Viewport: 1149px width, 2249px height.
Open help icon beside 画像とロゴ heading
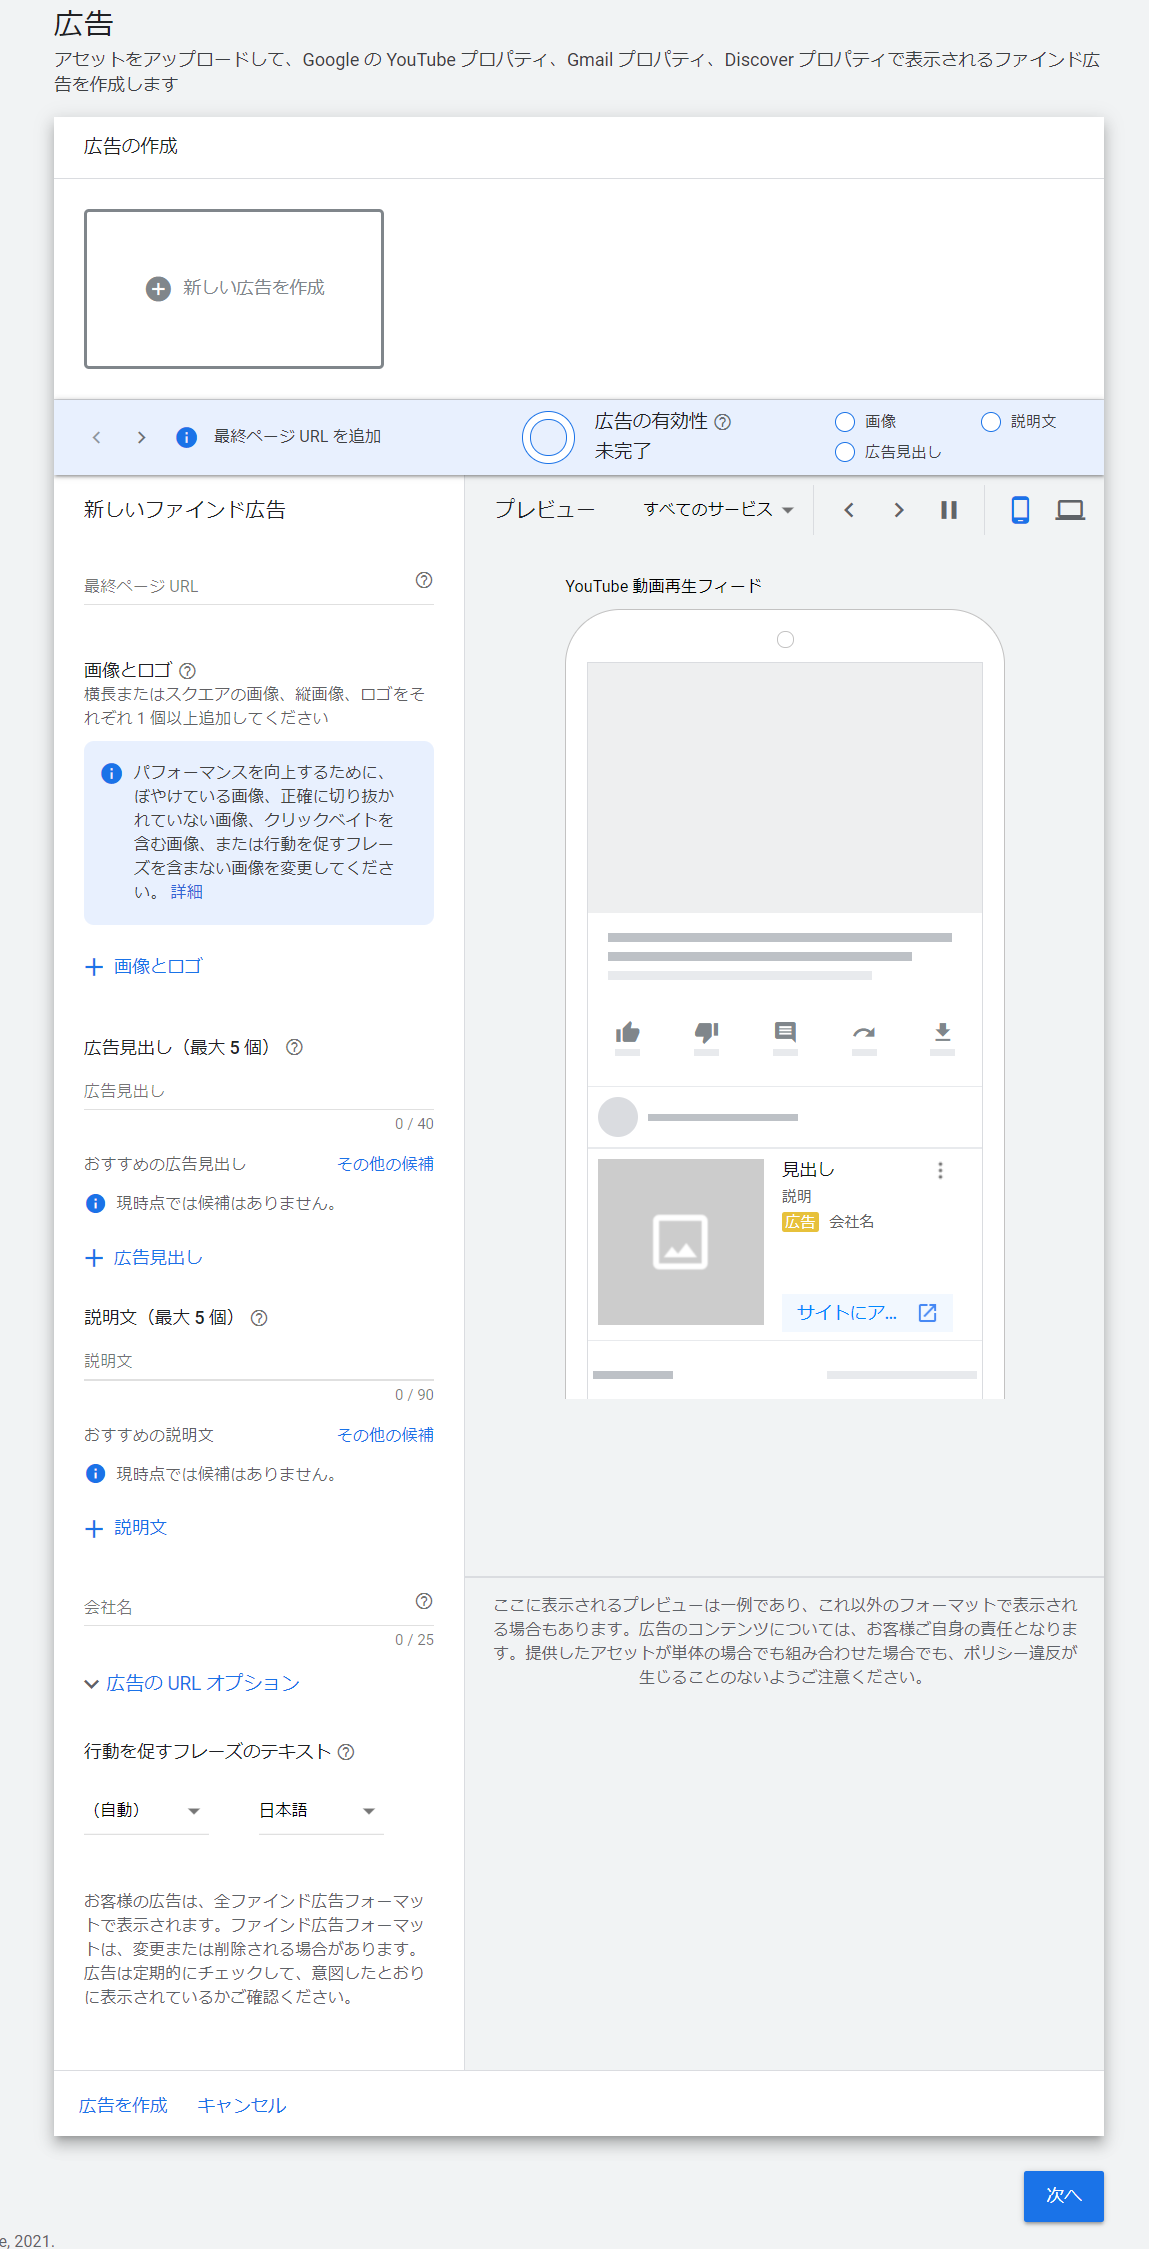[187, 671]
